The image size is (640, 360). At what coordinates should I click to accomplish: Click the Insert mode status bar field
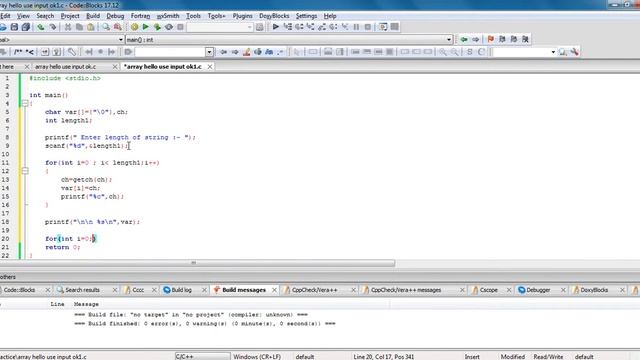coord(472,356)
